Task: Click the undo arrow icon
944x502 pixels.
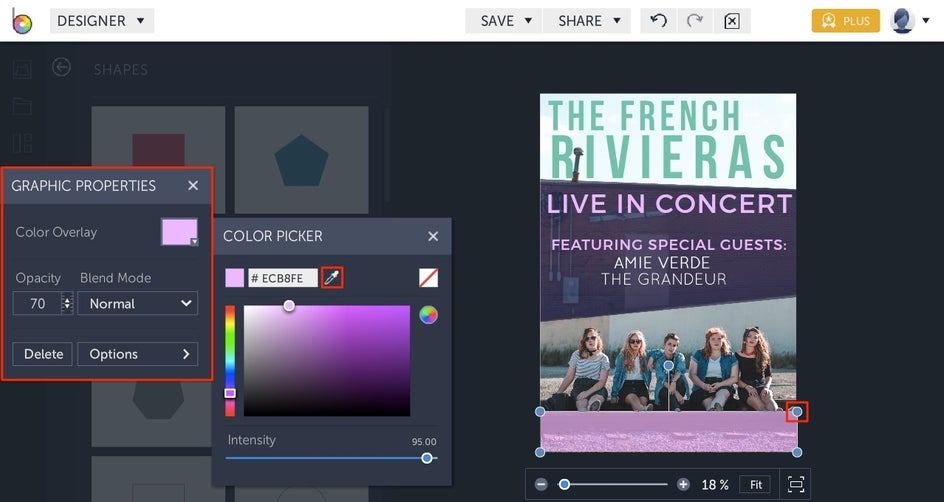Action: (x=659, y=20)
